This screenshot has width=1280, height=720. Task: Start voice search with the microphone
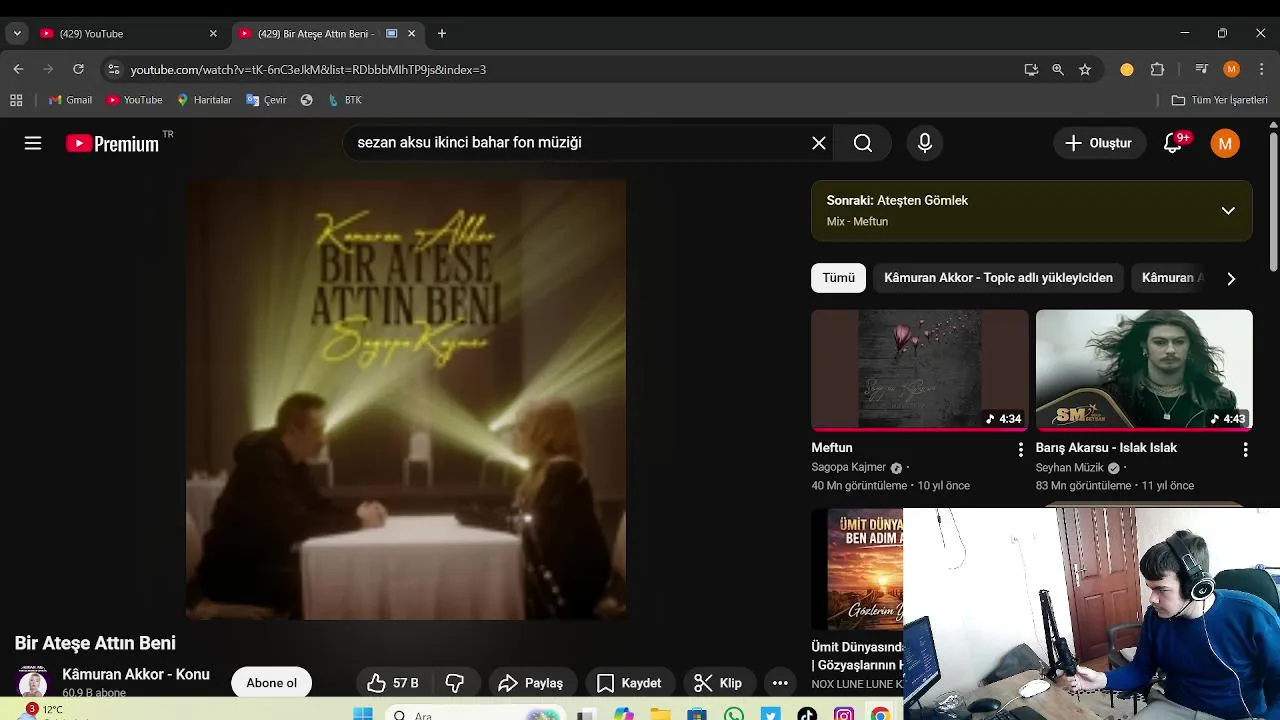tap(925, 143)
